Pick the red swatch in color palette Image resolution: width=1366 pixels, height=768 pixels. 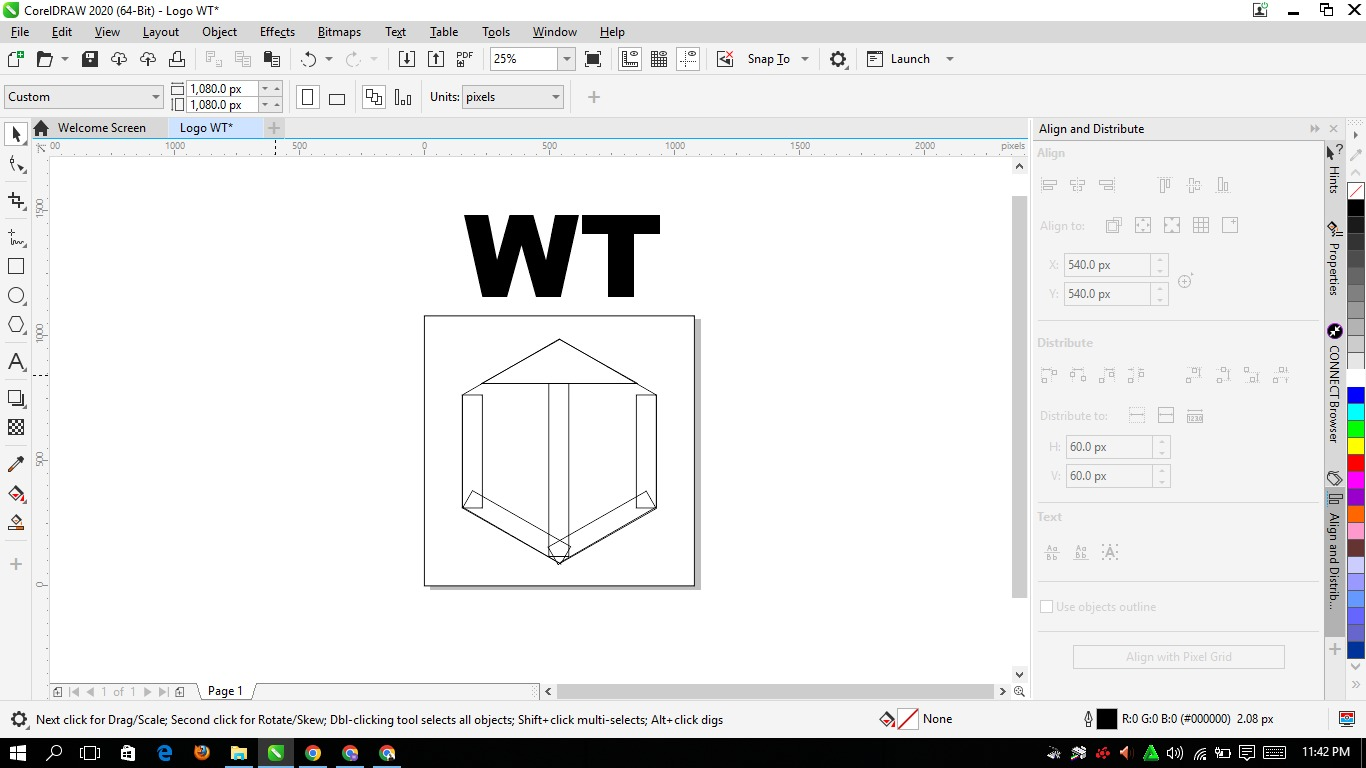(1355, 463)
